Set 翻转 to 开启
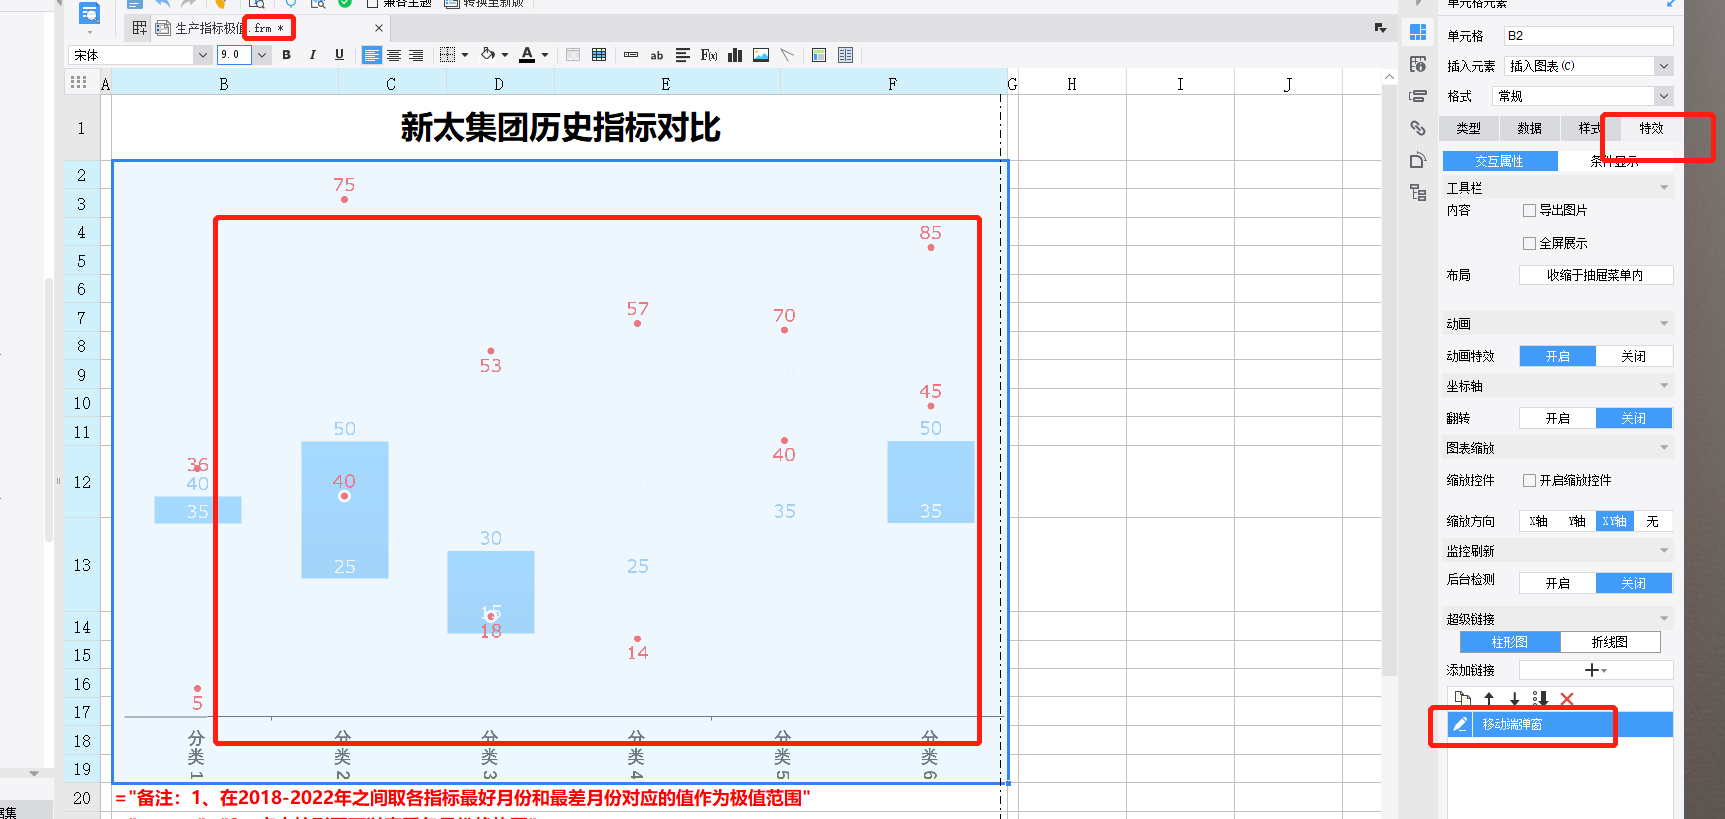This screenshot has width=1725, height=819. pos(1557,418)
